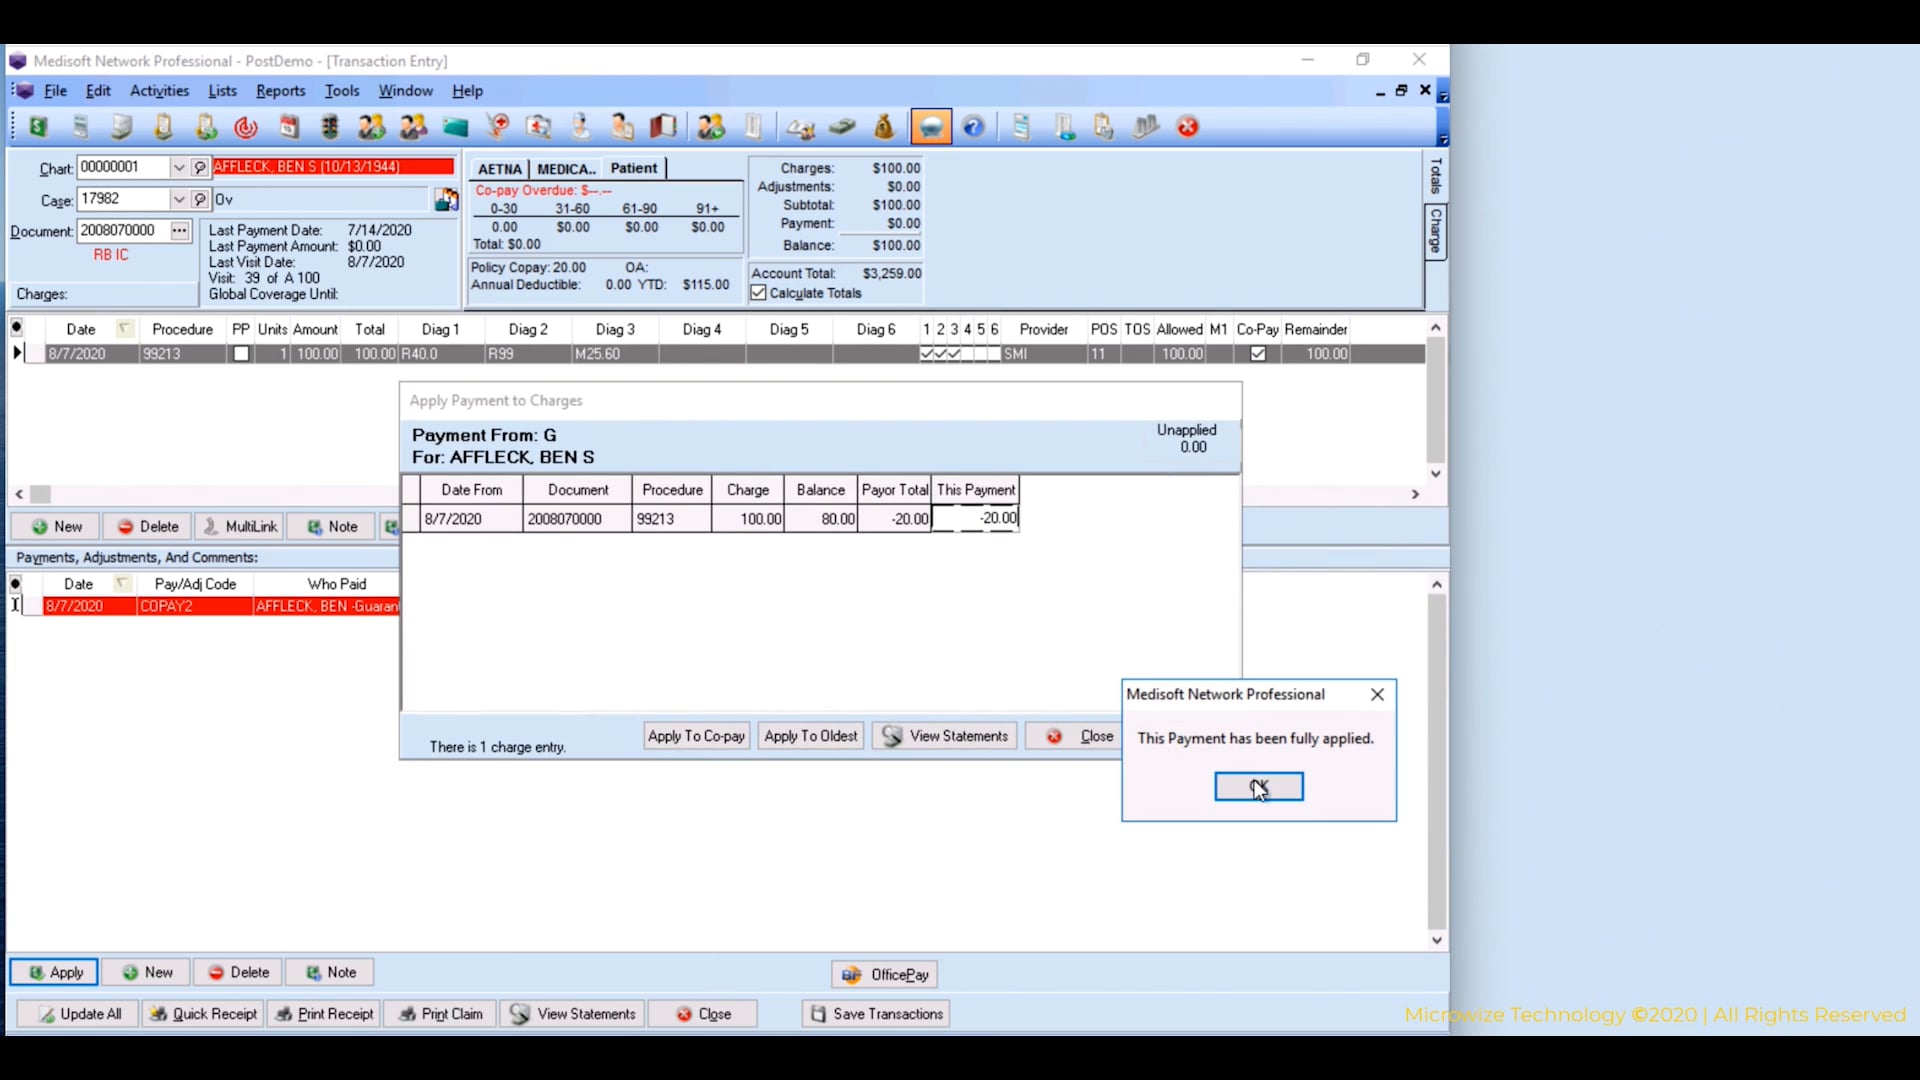Click the red bullseye Collection List icon
Image resolution: width=1920 pixels, height=1080 pixels.
pos(246,126)
